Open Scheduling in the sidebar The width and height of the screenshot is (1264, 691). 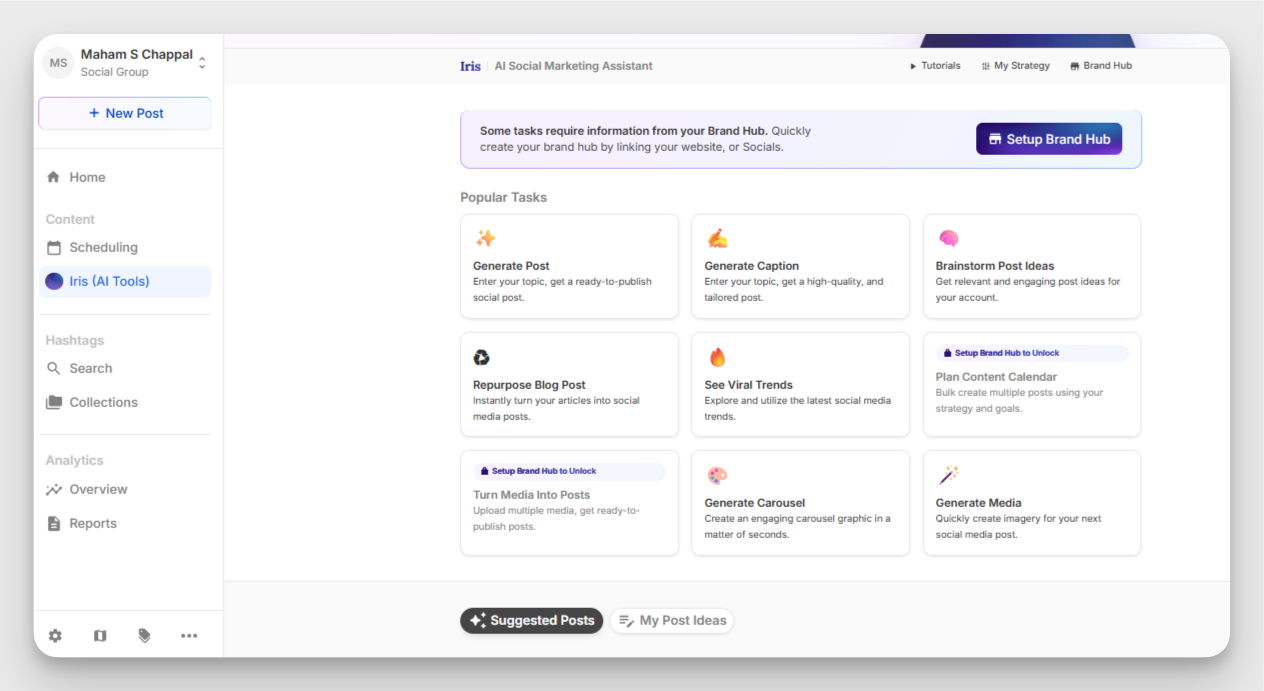tap(103, 247)
